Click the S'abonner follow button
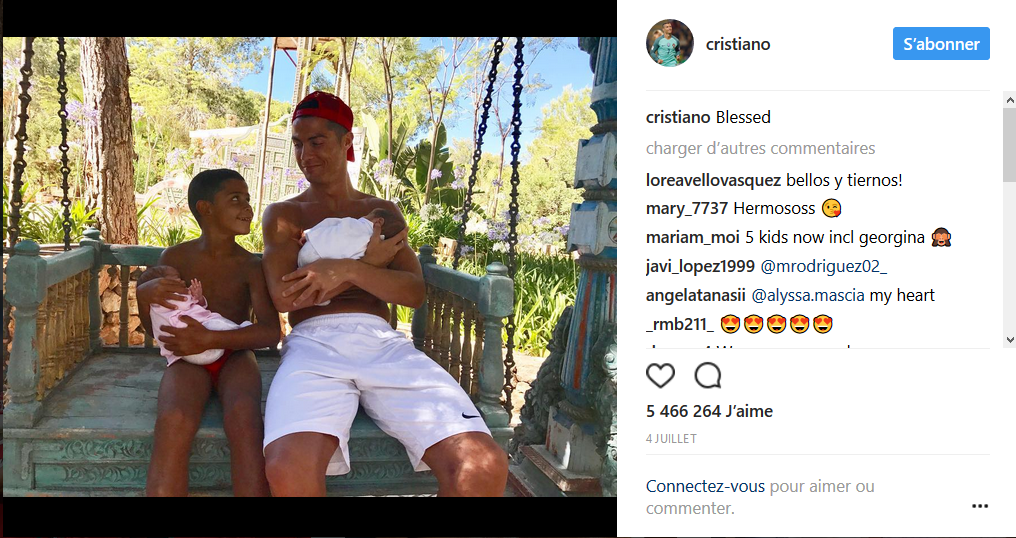The height and width of the screenshot is (538, 1016). 941,43
